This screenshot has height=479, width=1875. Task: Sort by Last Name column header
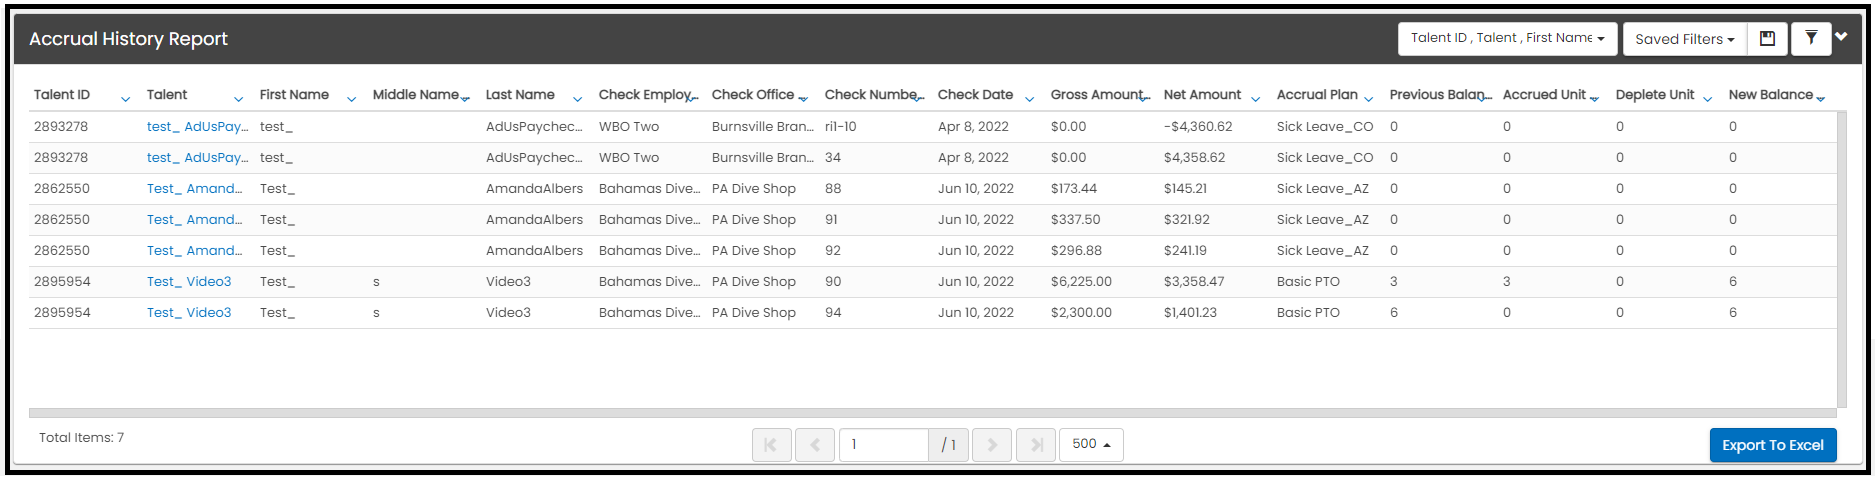[x=520, y=95]
